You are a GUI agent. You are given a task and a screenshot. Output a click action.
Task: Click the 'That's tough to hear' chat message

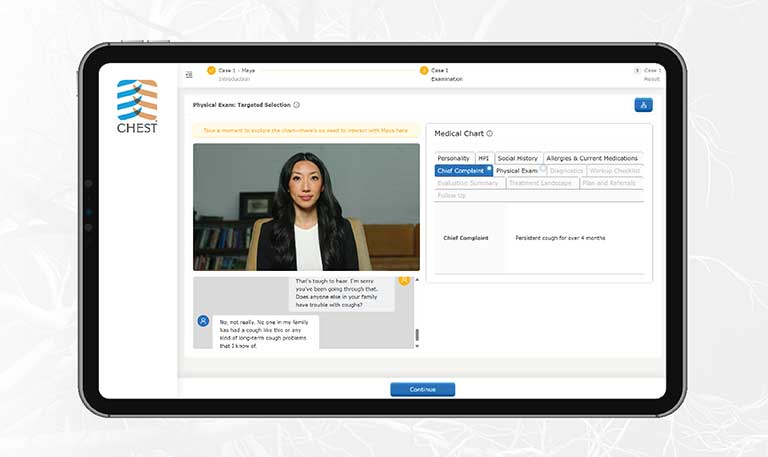click(x=342, y=293)
